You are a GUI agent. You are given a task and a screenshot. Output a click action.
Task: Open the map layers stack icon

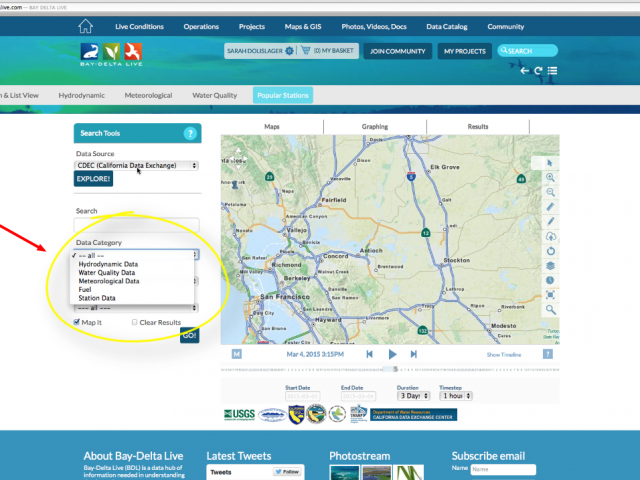550,266
